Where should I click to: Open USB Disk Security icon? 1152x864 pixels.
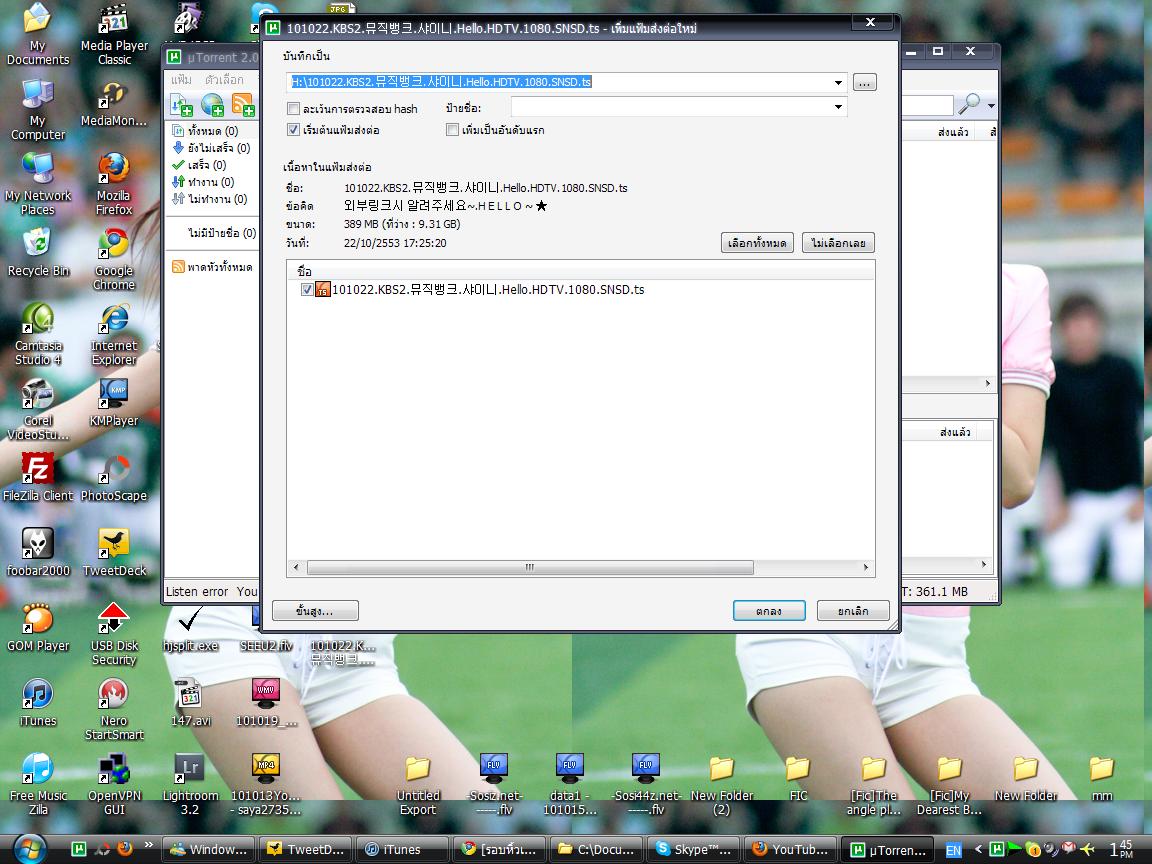click(x=114, y=634)
